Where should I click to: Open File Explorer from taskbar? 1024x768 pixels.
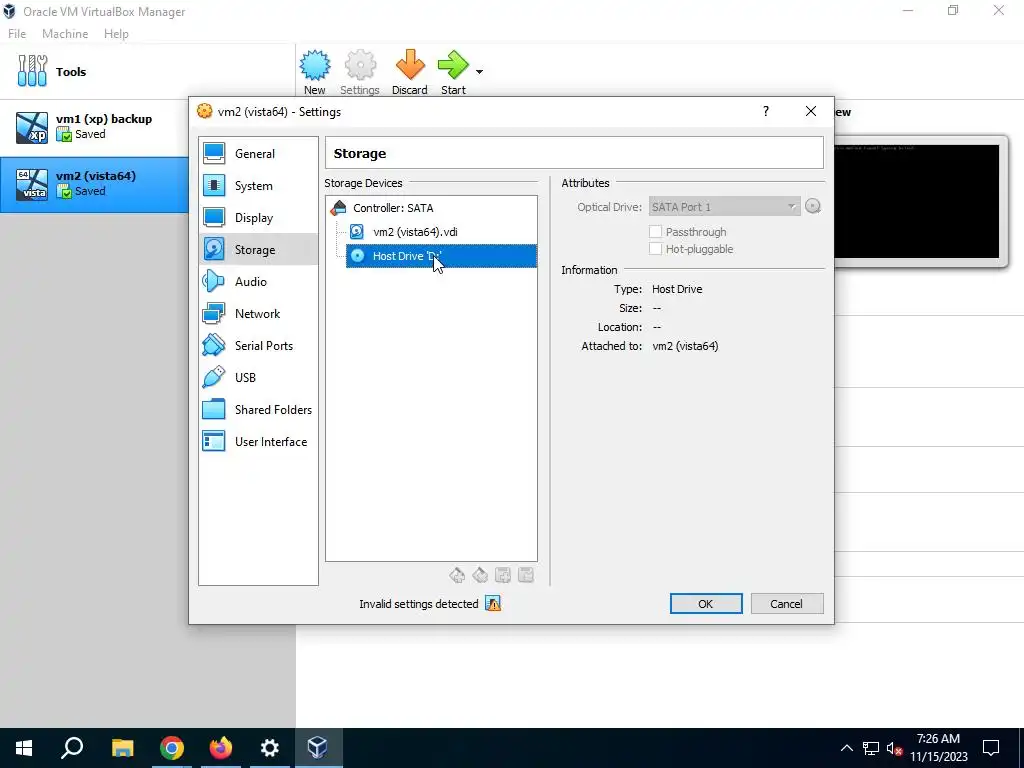pos(123,748)
